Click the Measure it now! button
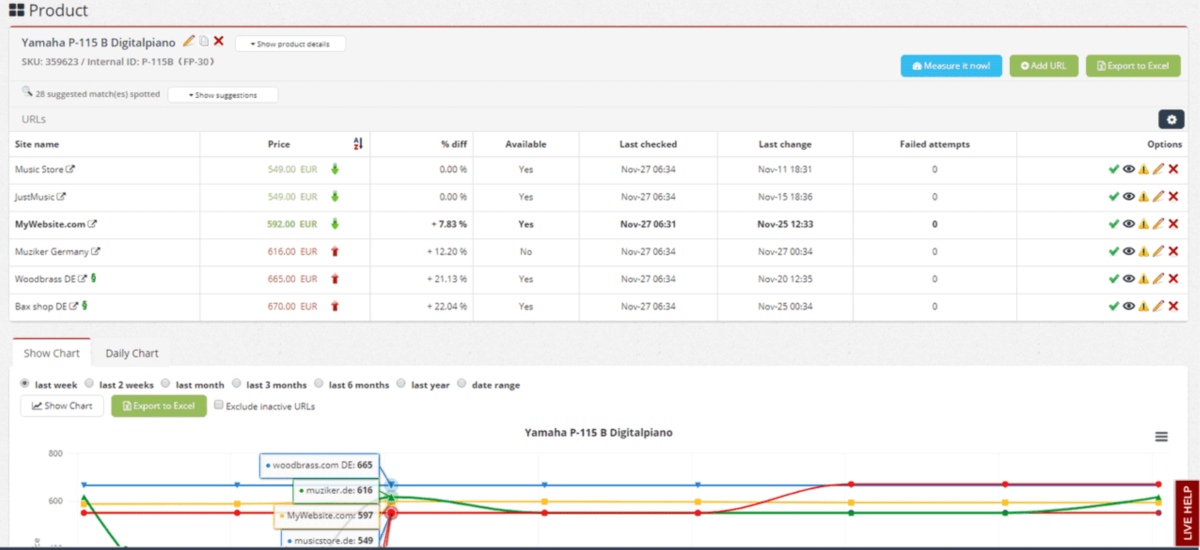Viewport: 1200px width, 550px height. 951,66
